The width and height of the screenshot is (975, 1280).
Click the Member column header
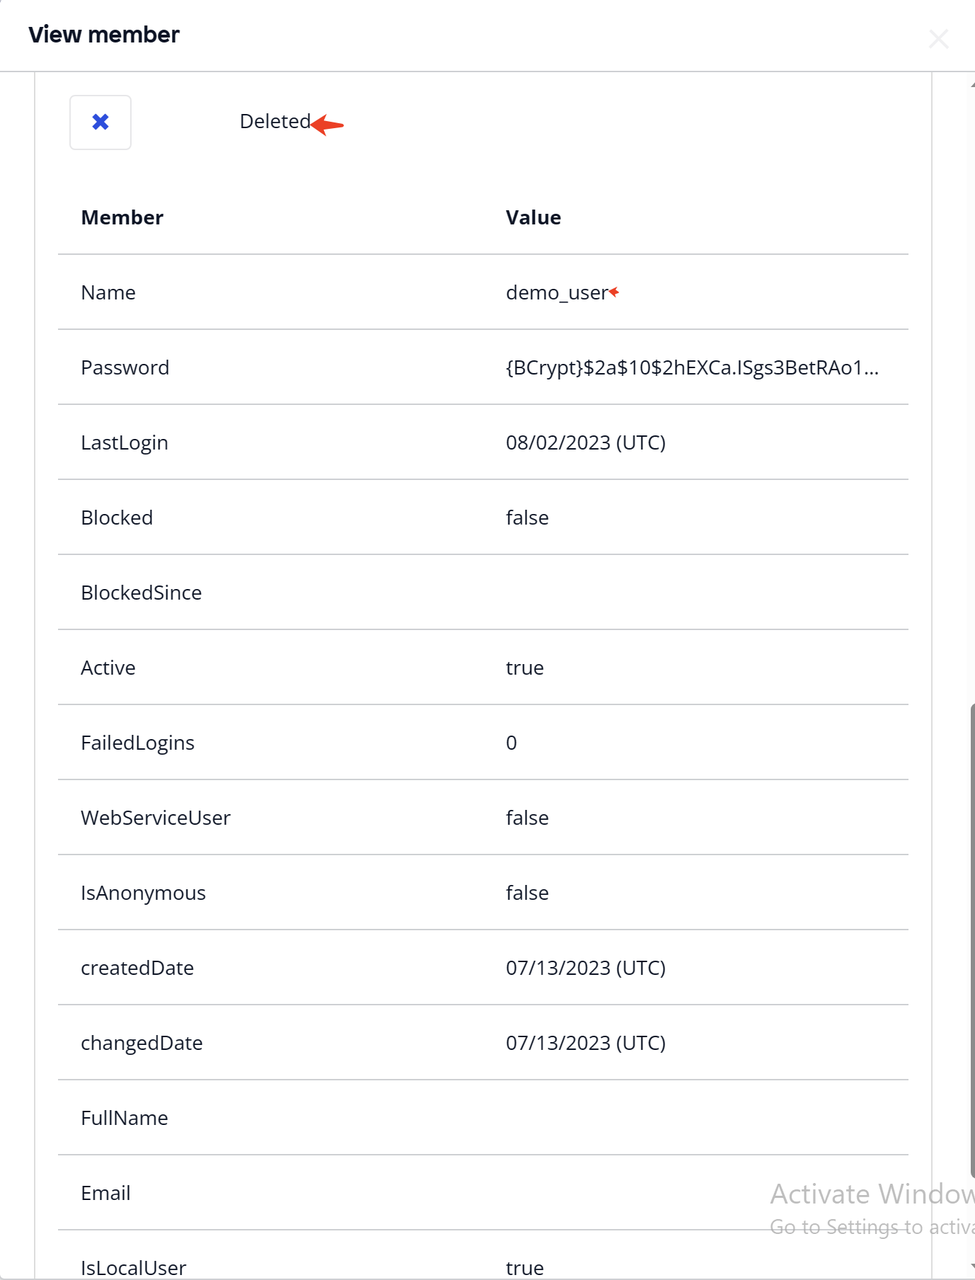[x=122, y=217]
